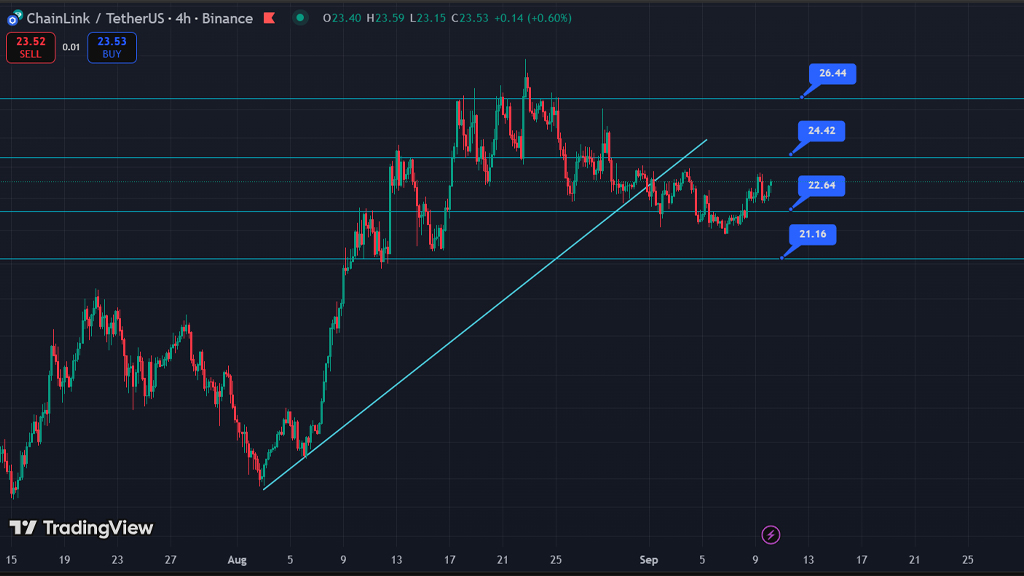1024x576 pixels.
Task: Click the Sep label on time axis
Action: [649, 560]
